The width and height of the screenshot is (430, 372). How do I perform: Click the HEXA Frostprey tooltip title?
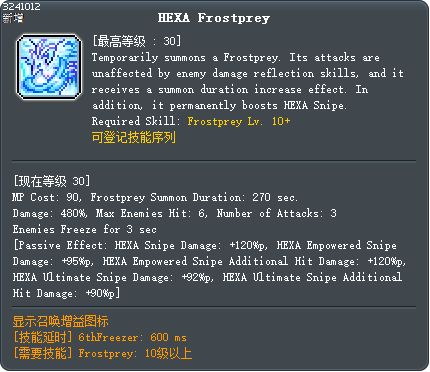point(214,18)
